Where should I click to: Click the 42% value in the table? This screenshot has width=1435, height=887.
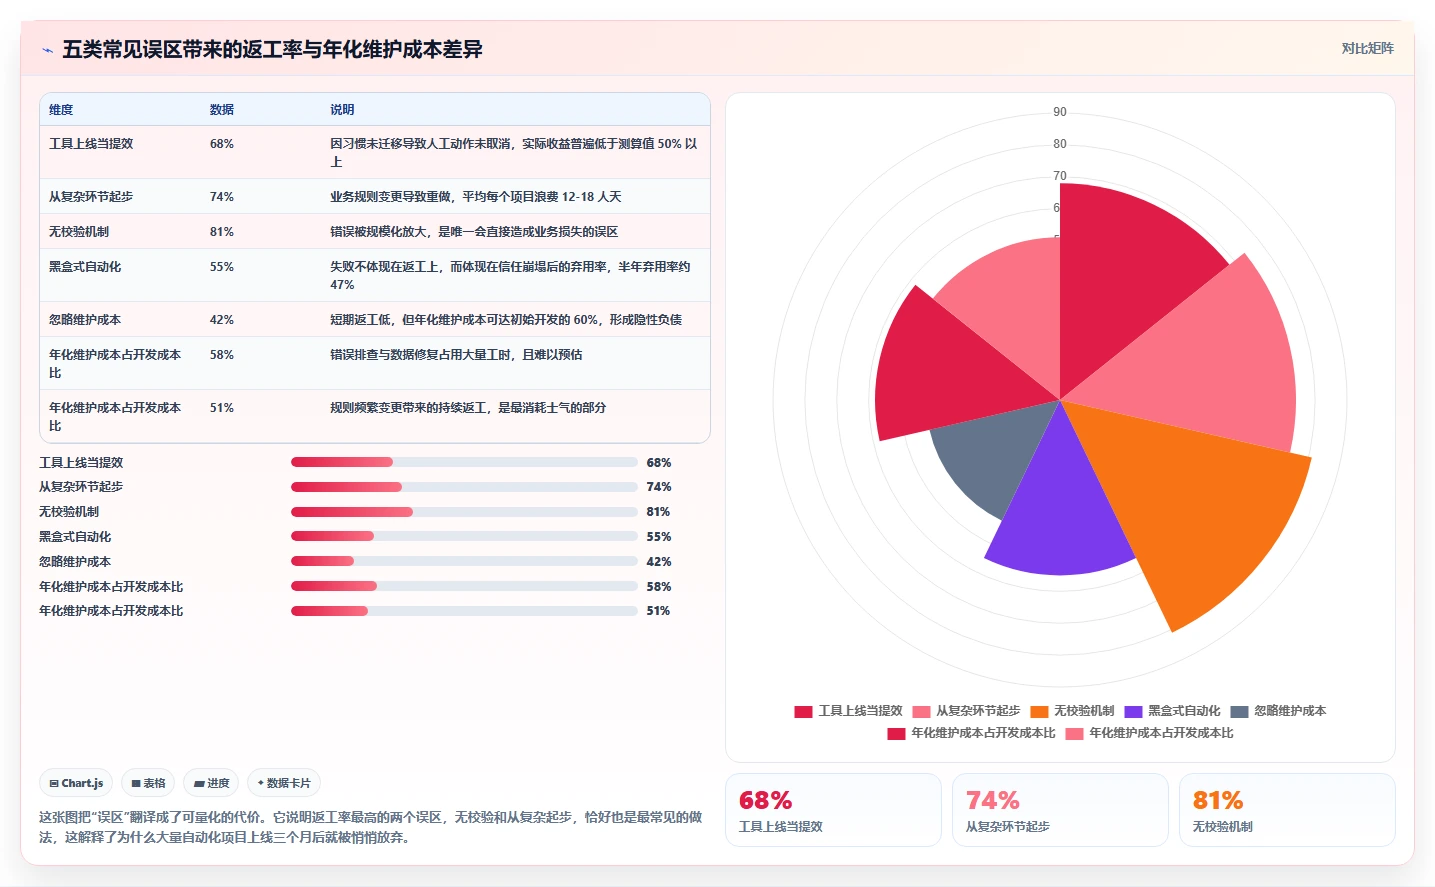[222, 320]
